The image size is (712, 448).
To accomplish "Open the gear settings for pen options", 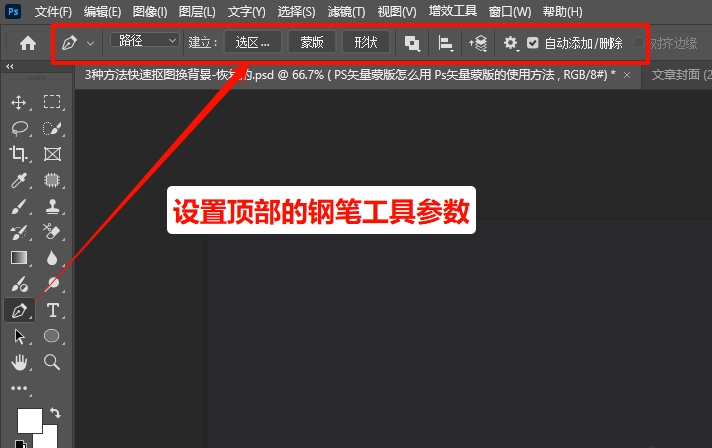I will coord(510,43).
